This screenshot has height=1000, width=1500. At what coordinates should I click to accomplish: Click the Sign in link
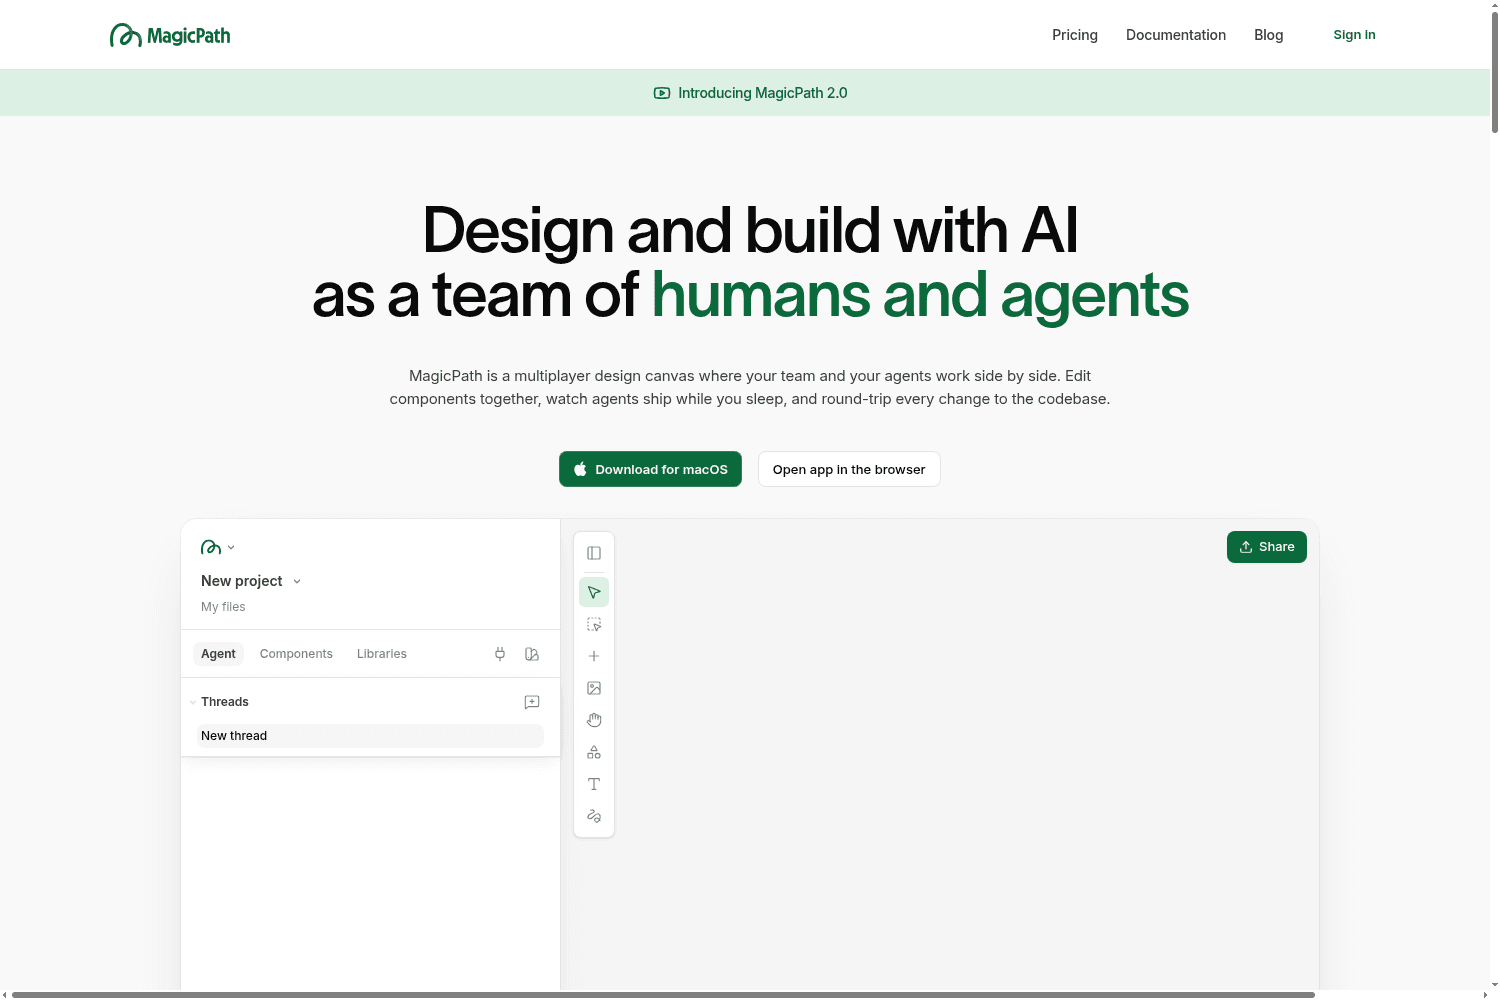point(1354,35)
